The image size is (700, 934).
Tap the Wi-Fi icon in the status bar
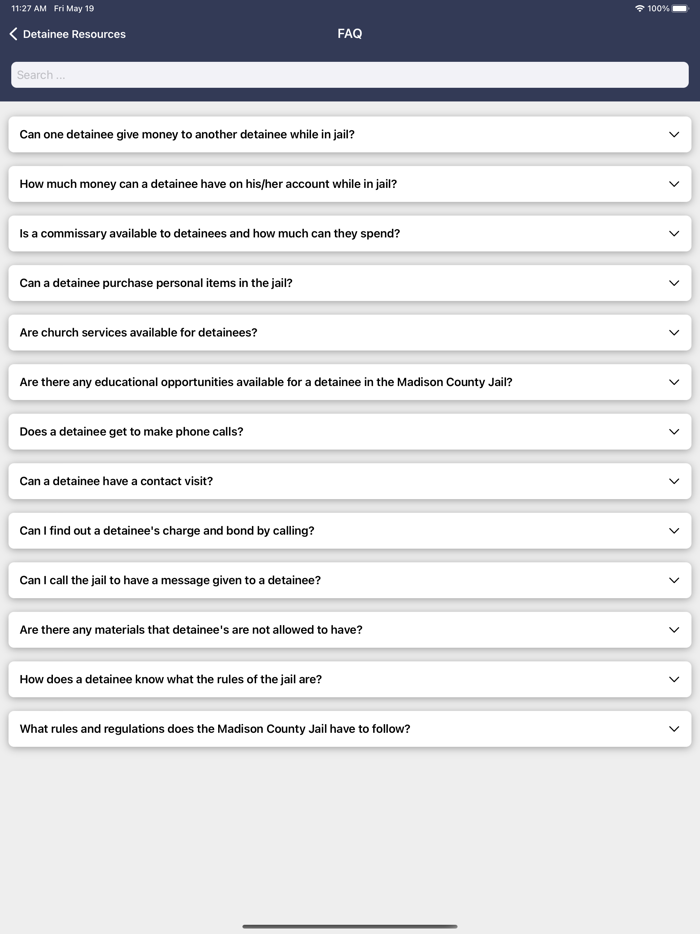point(640,9)
